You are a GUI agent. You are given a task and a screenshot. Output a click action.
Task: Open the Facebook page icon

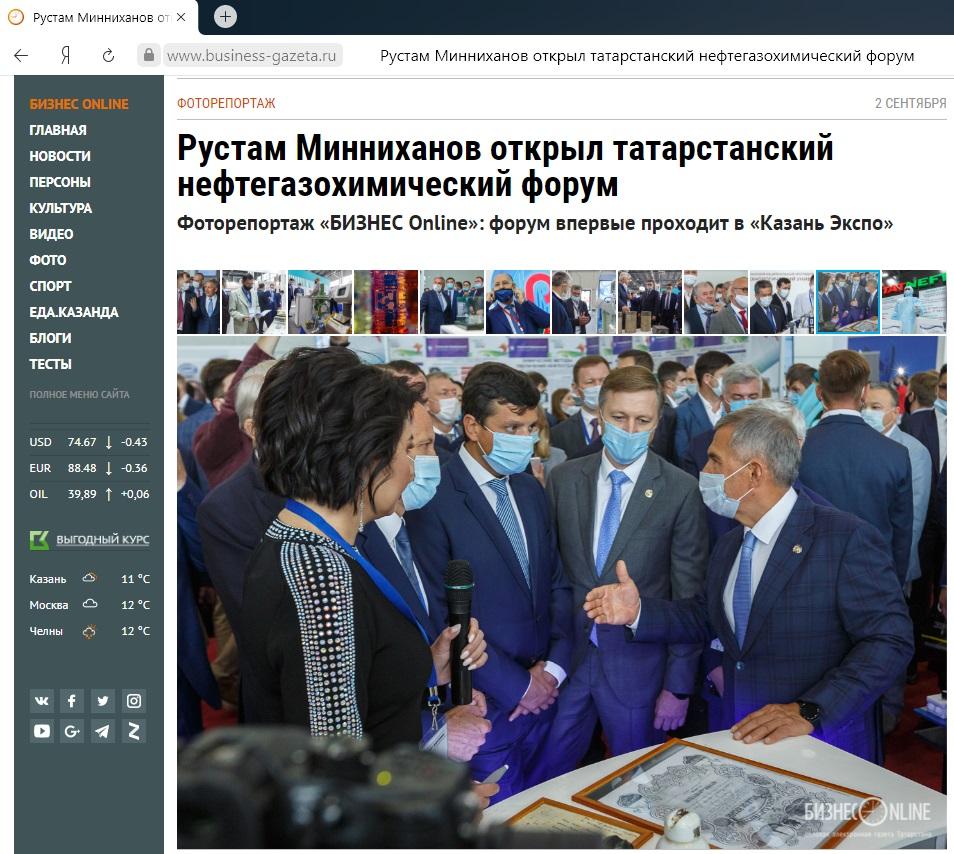72,701
